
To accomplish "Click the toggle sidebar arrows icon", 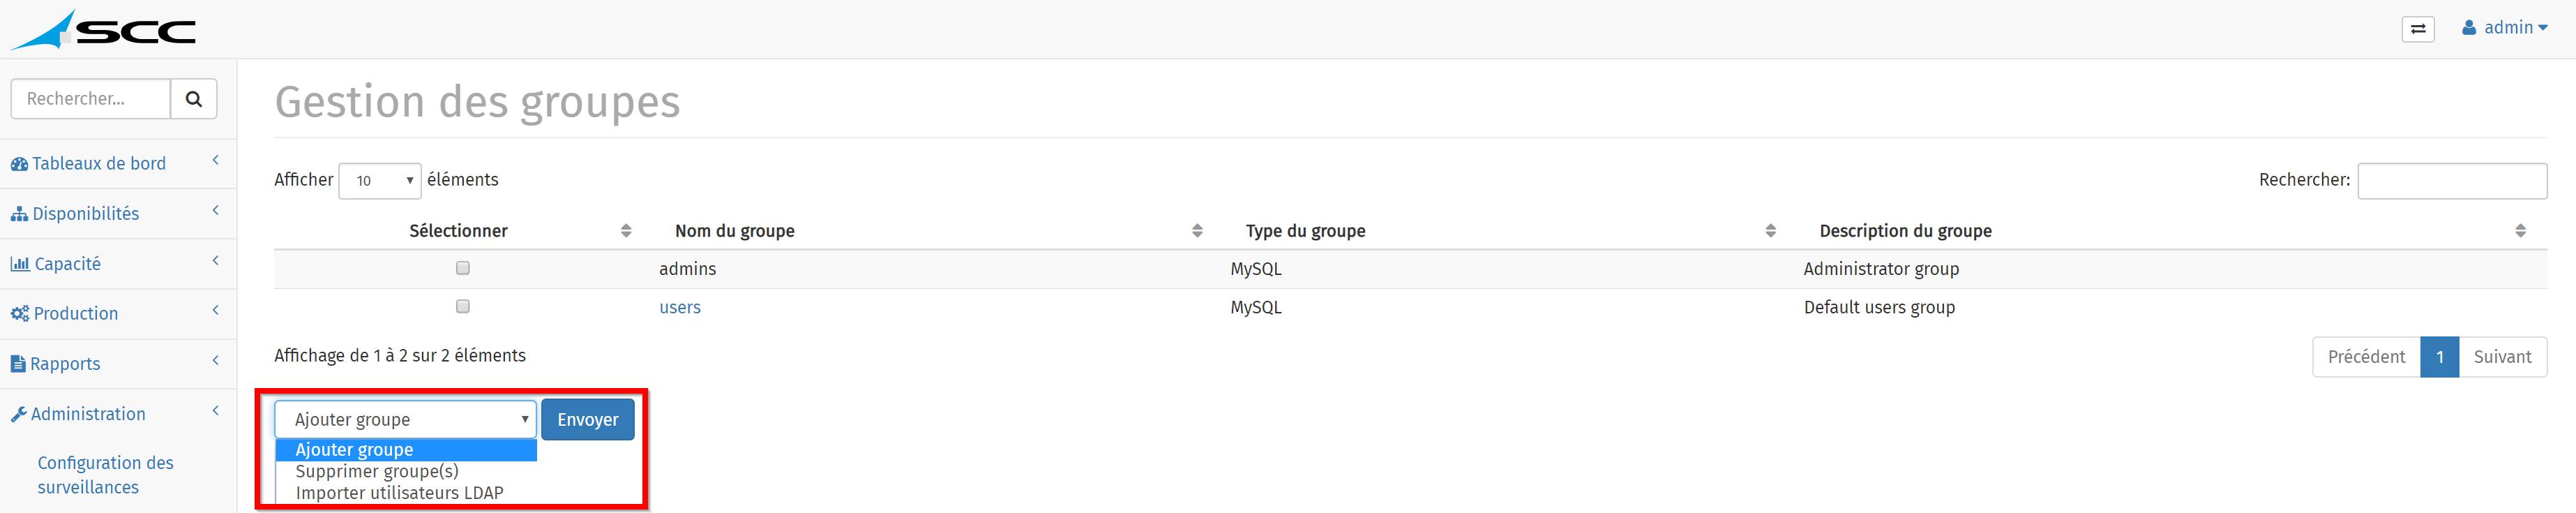I will click(2417, 29).
